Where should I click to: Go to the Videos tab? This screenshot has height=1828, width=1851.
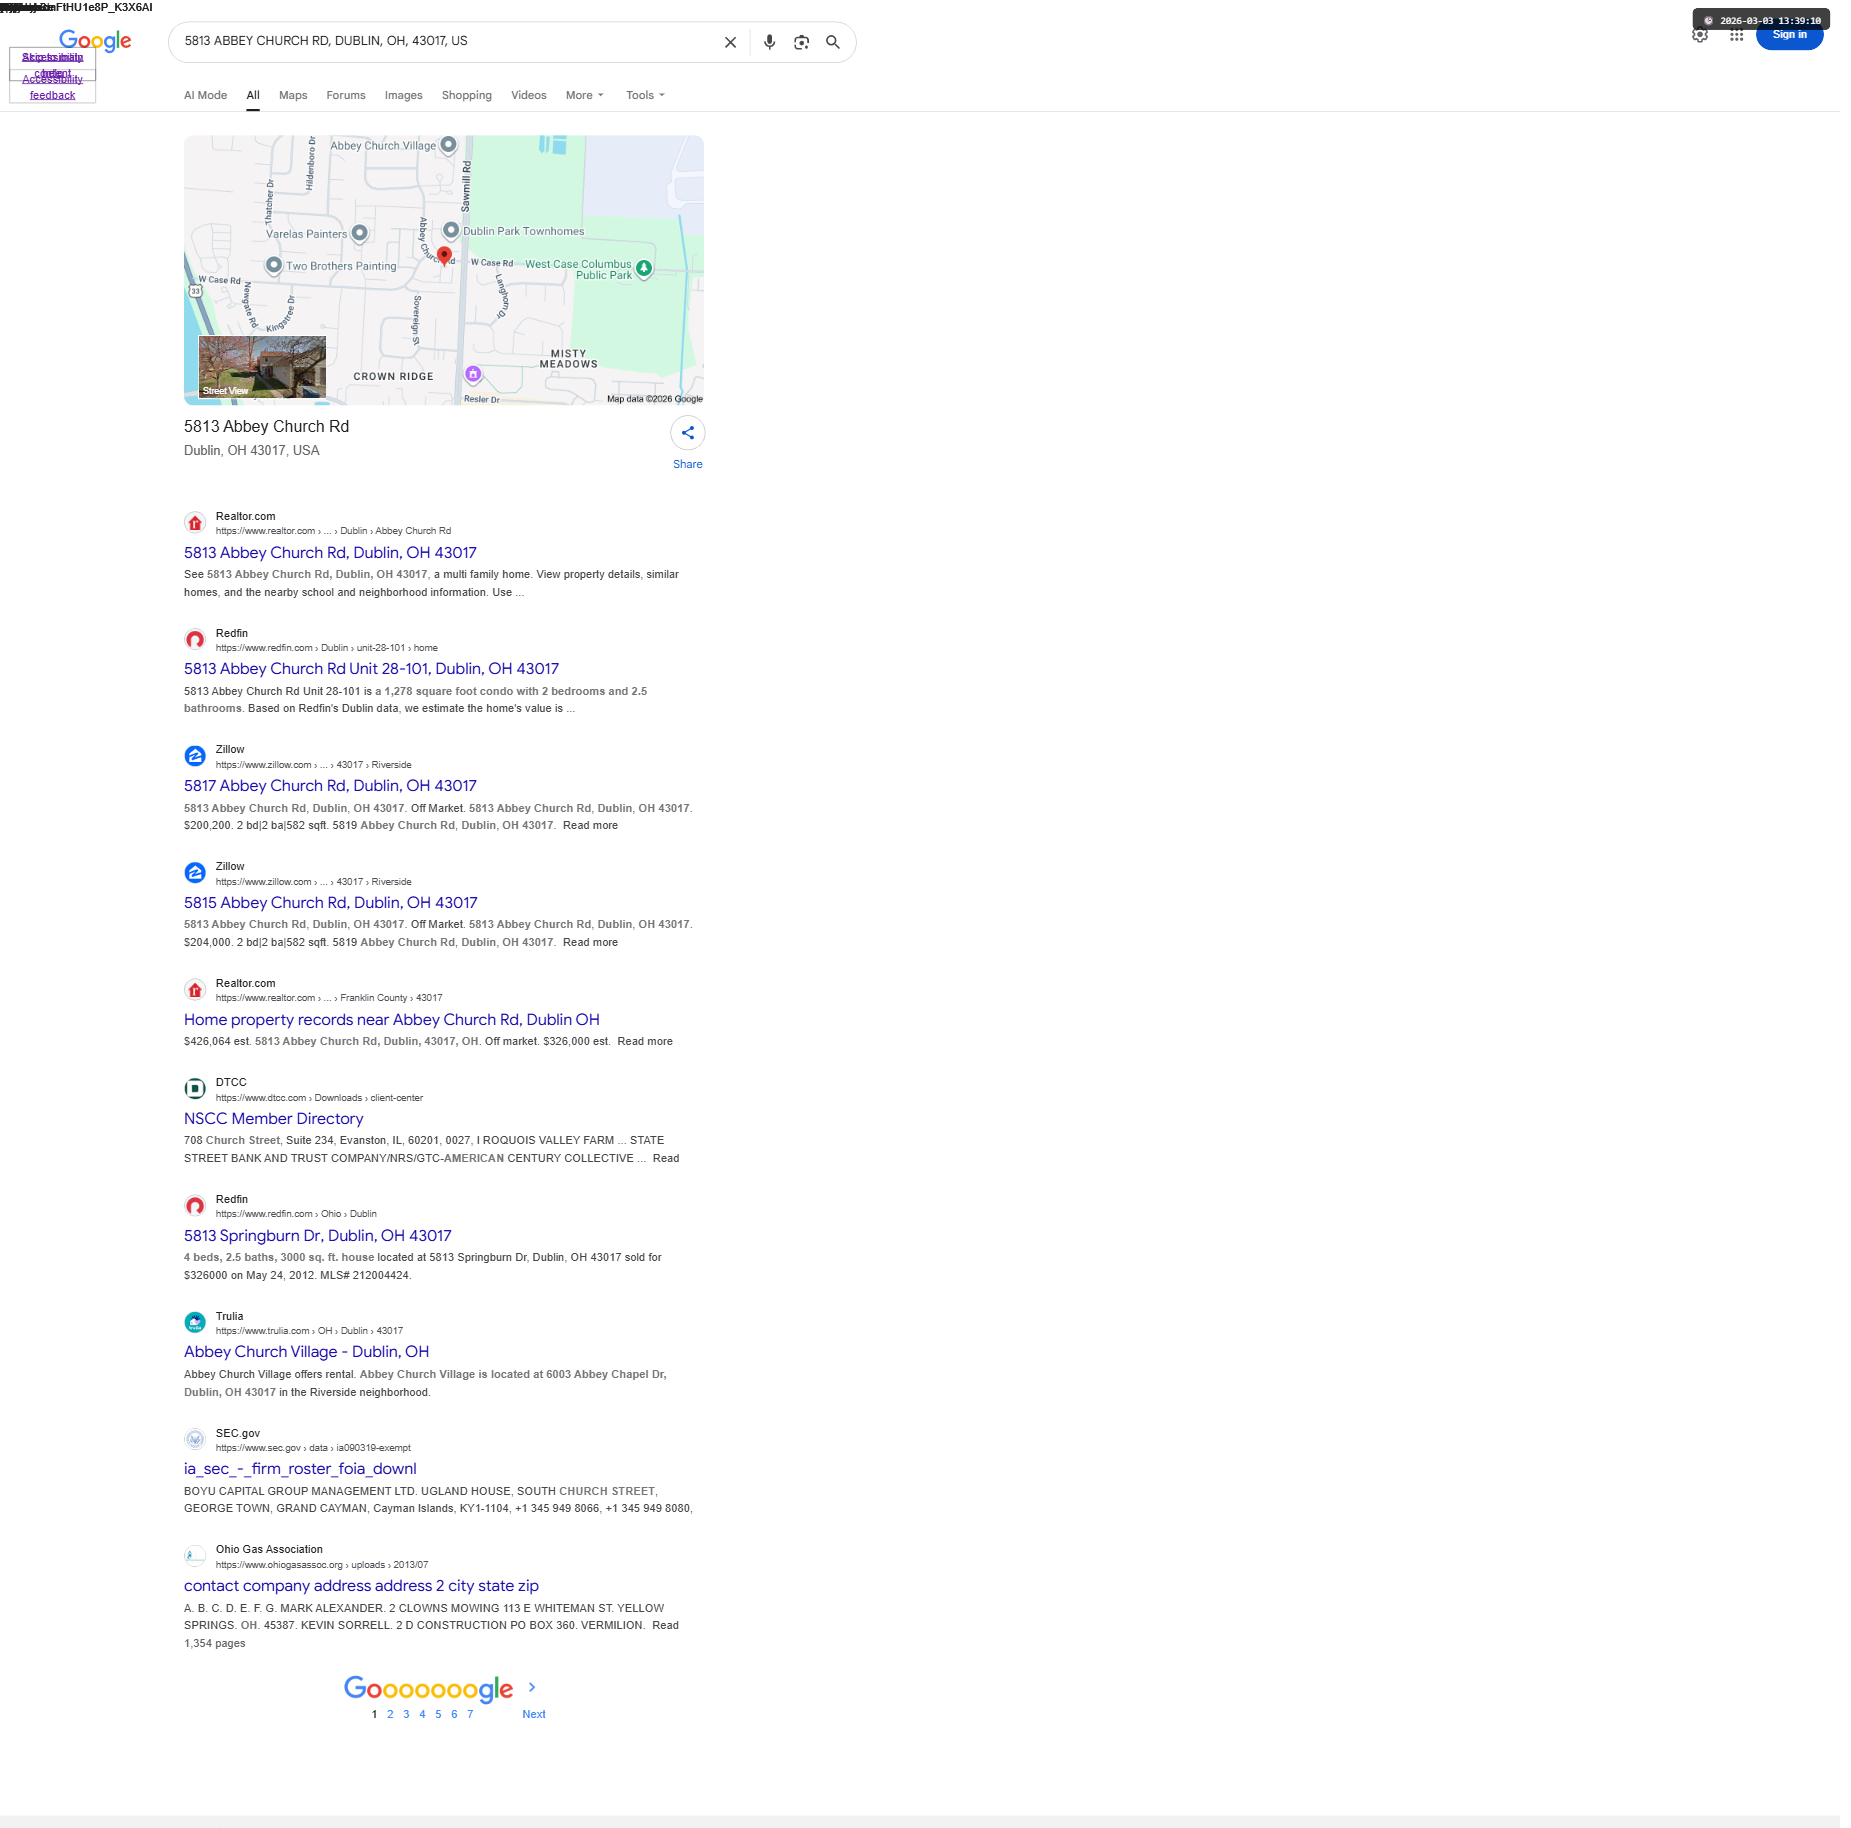tap(529, 95)
